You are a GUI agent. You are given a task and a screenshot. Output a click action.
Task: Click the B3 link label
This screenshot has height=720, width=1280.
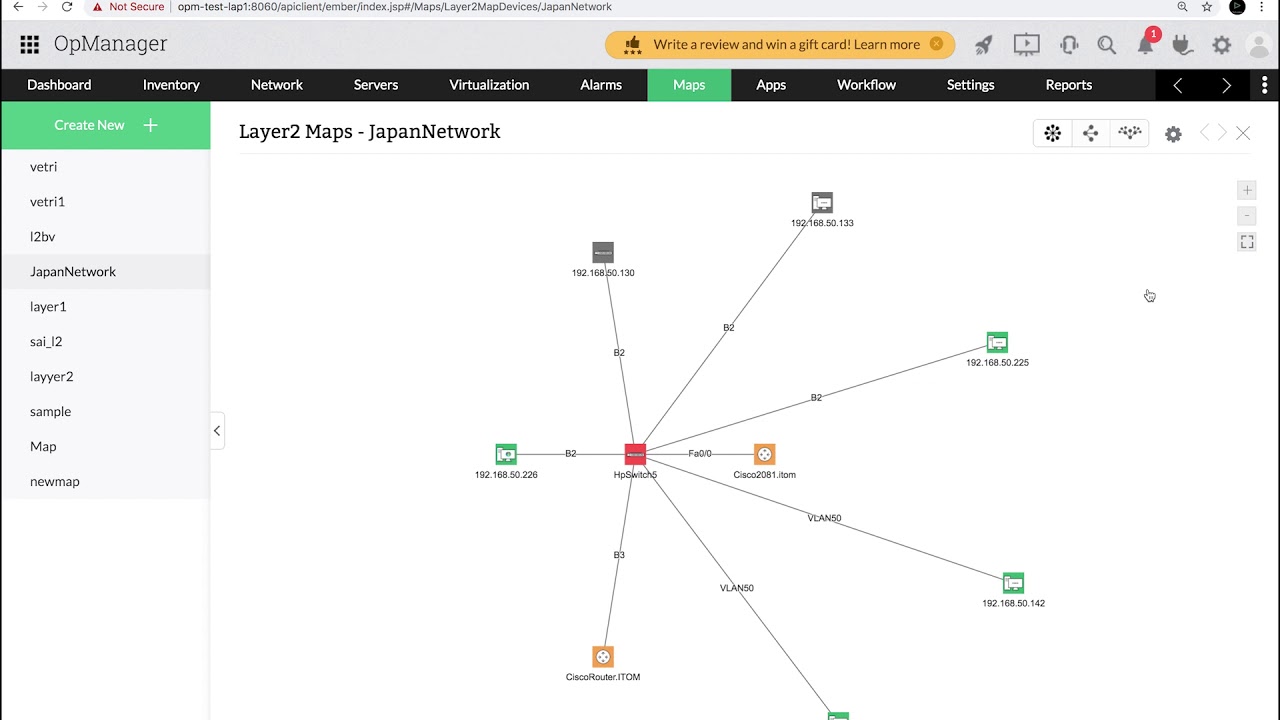(x=619, y=555)
